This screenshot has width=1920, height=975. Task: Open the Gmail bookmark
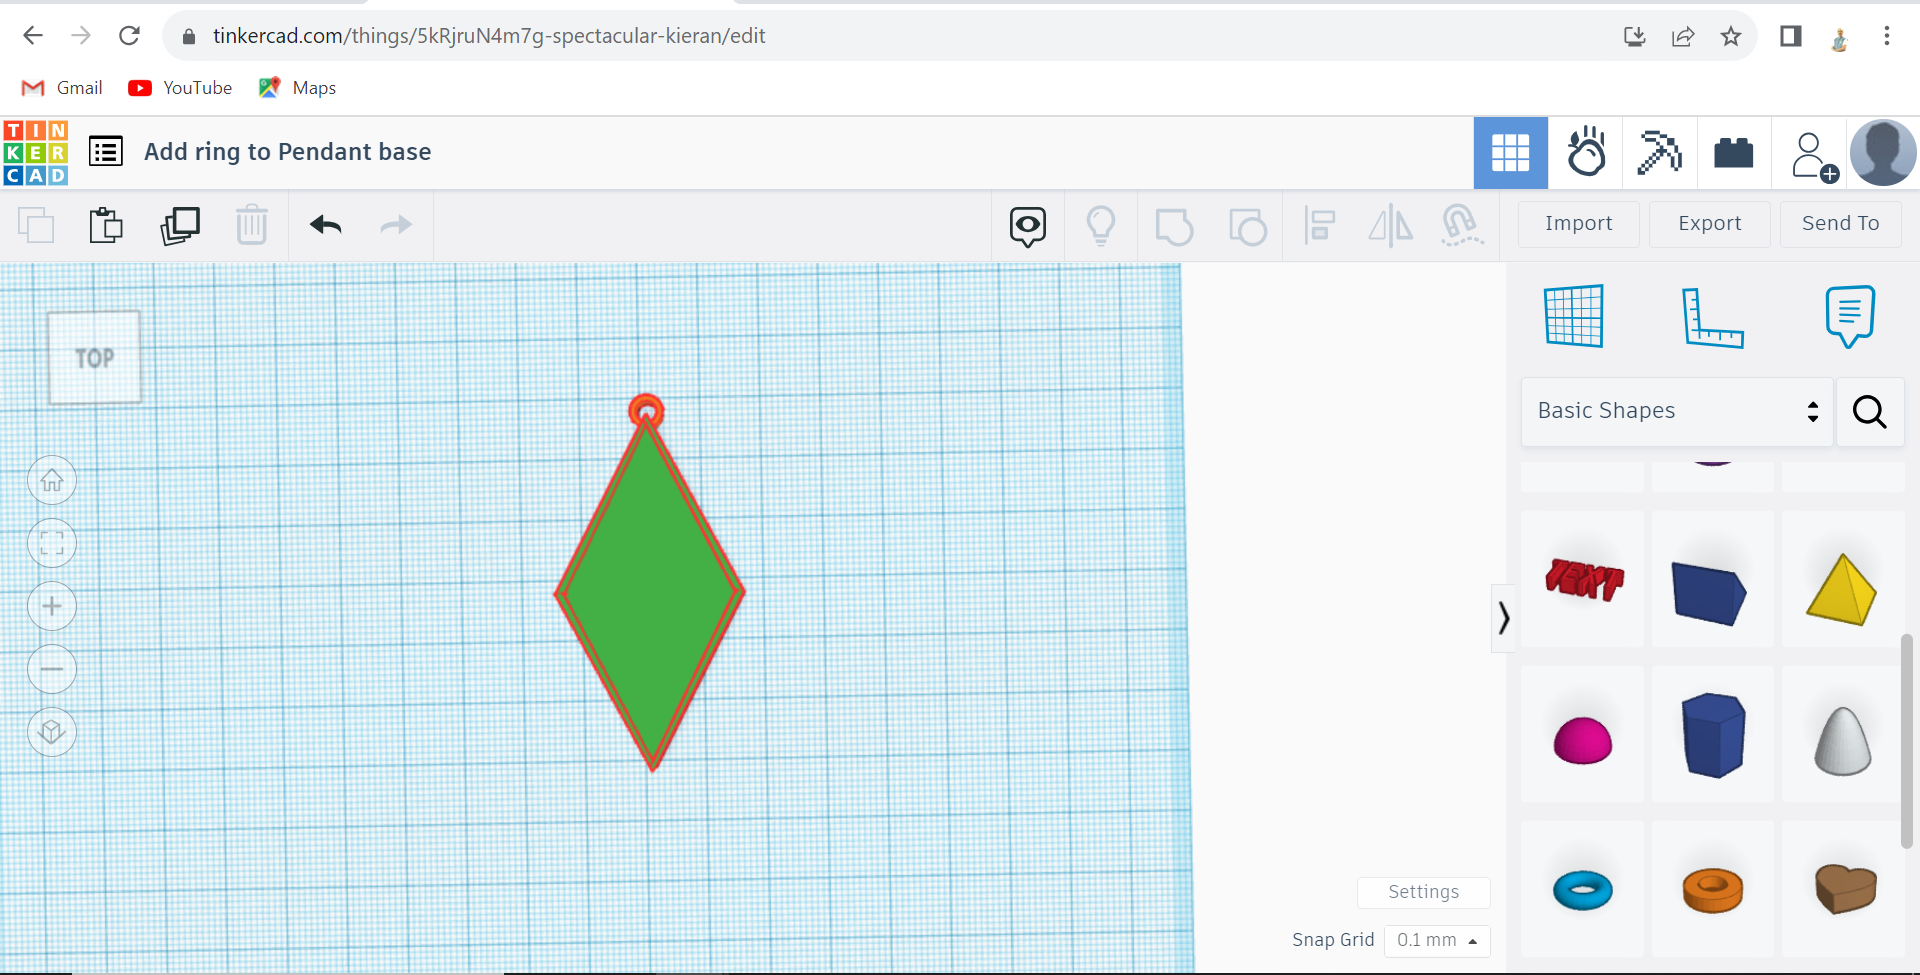click(x=62, y=88)
